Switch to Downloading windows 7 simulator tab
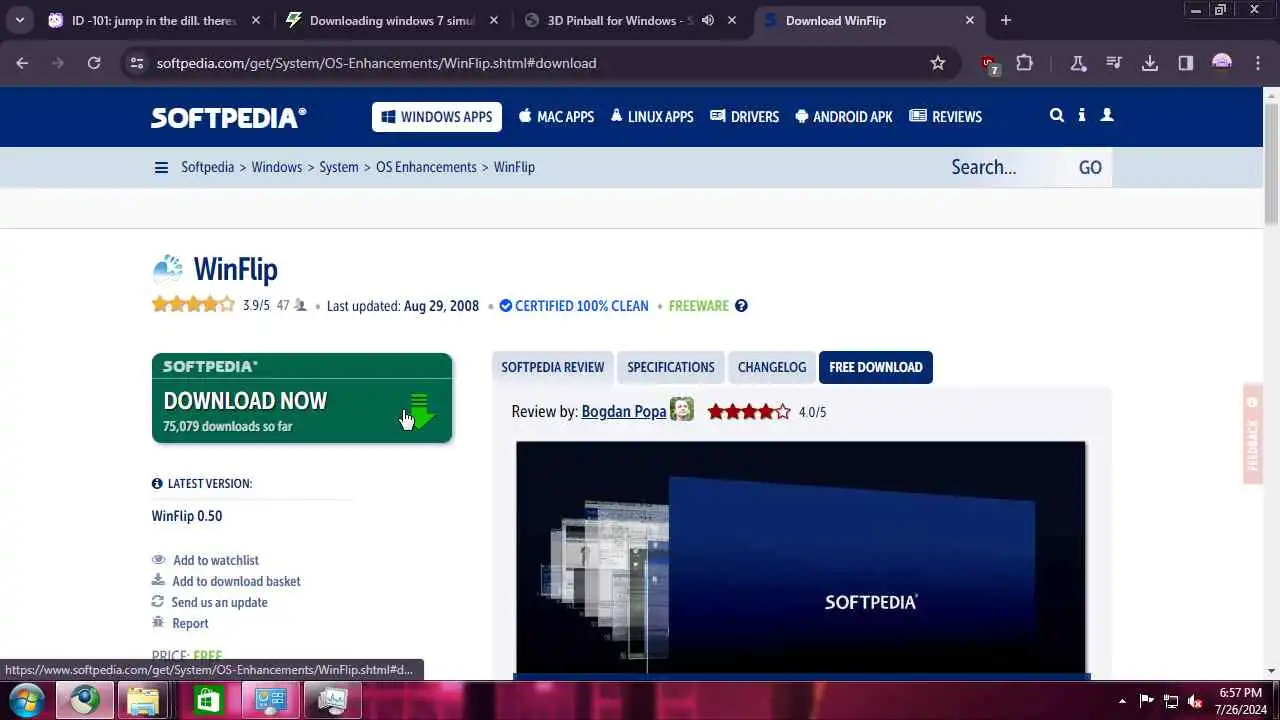Image resolution: width=1280 pixels, height=720 pixels. pos(392,20)
